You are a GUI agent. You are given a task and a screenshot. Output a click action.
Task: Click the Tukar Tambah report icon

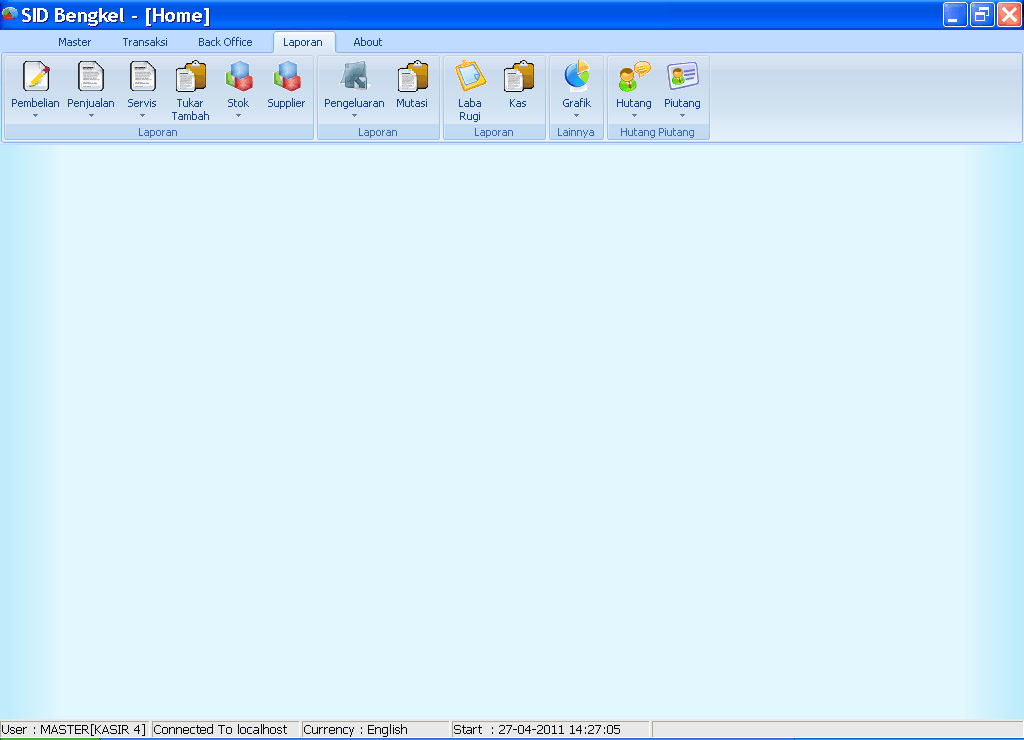pos(190,80)
